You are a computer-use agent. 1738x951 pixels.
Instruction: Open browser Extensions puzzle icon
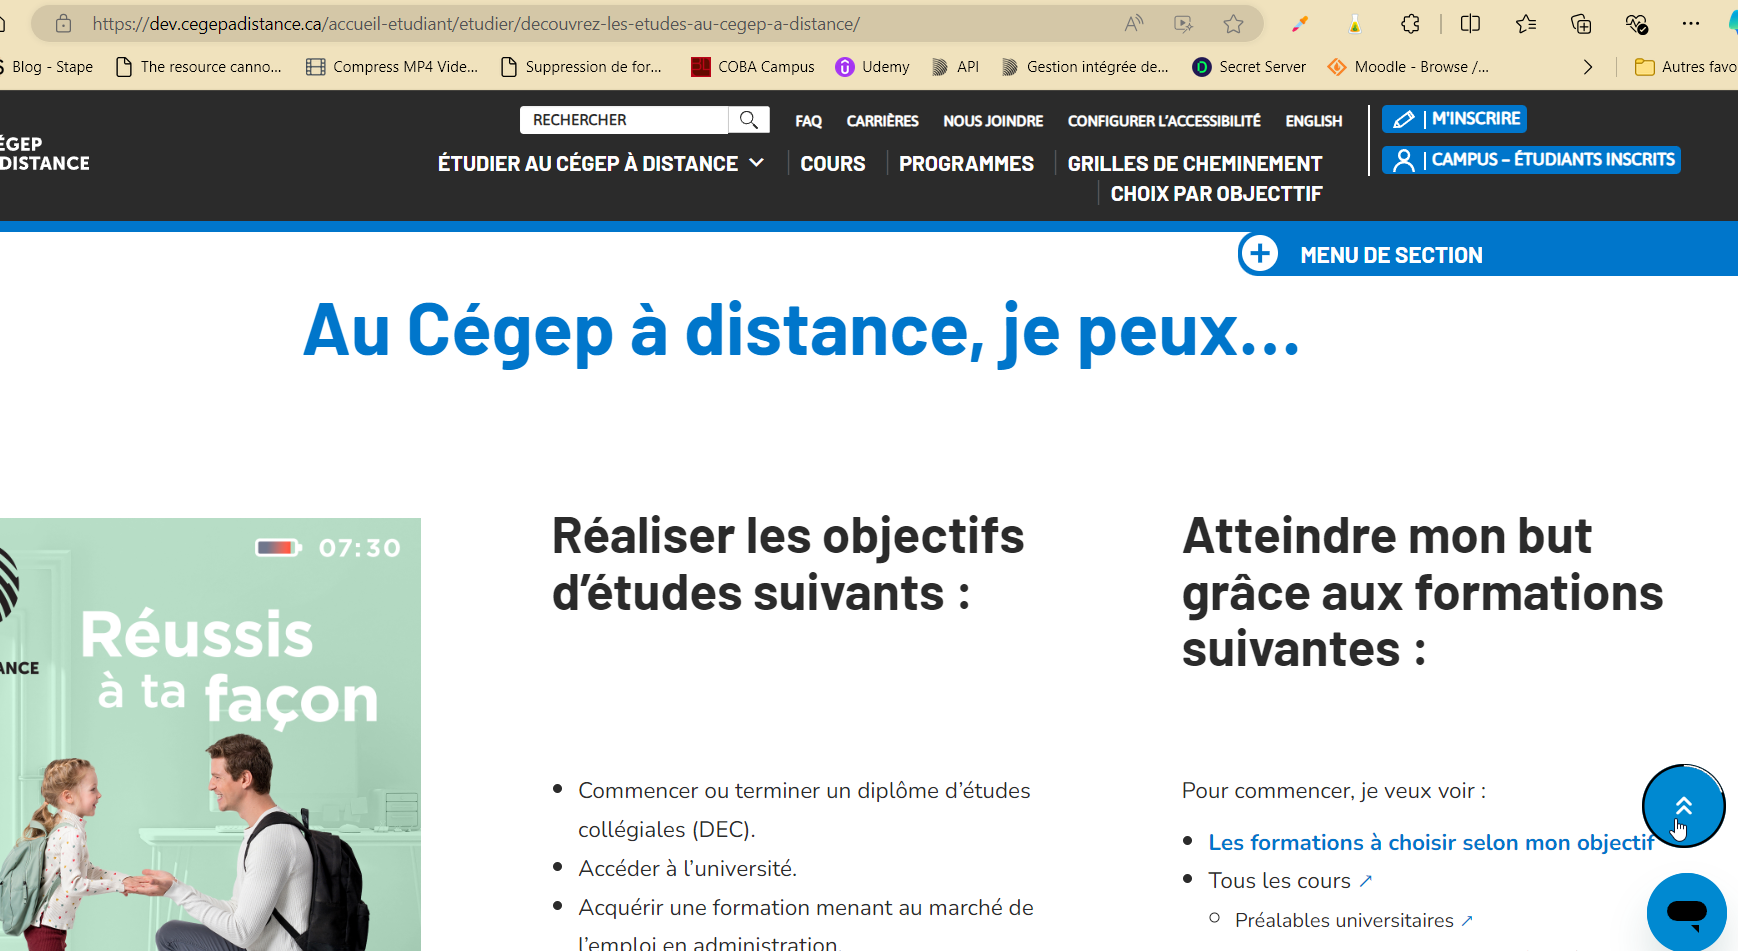[x=1410, y=24]
